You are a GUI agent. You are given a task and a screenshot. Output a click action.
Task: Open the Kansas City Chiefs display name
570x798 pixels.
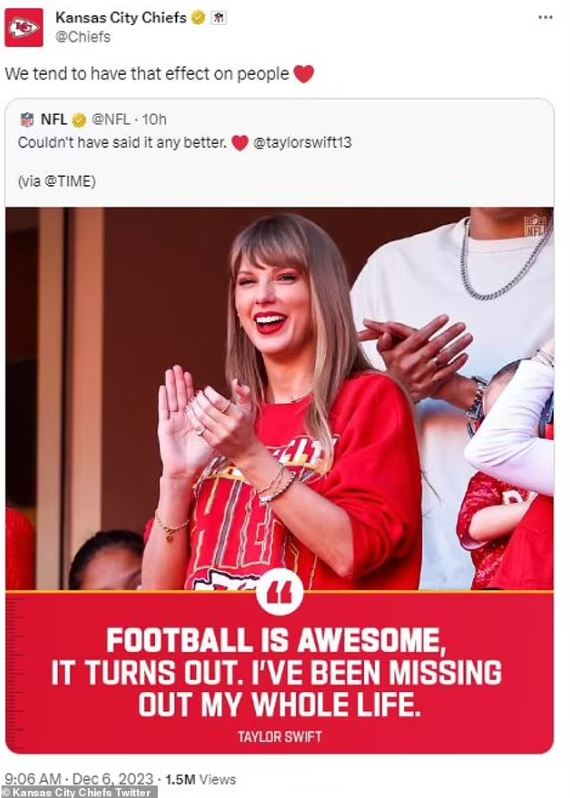[x=121, y=18]
